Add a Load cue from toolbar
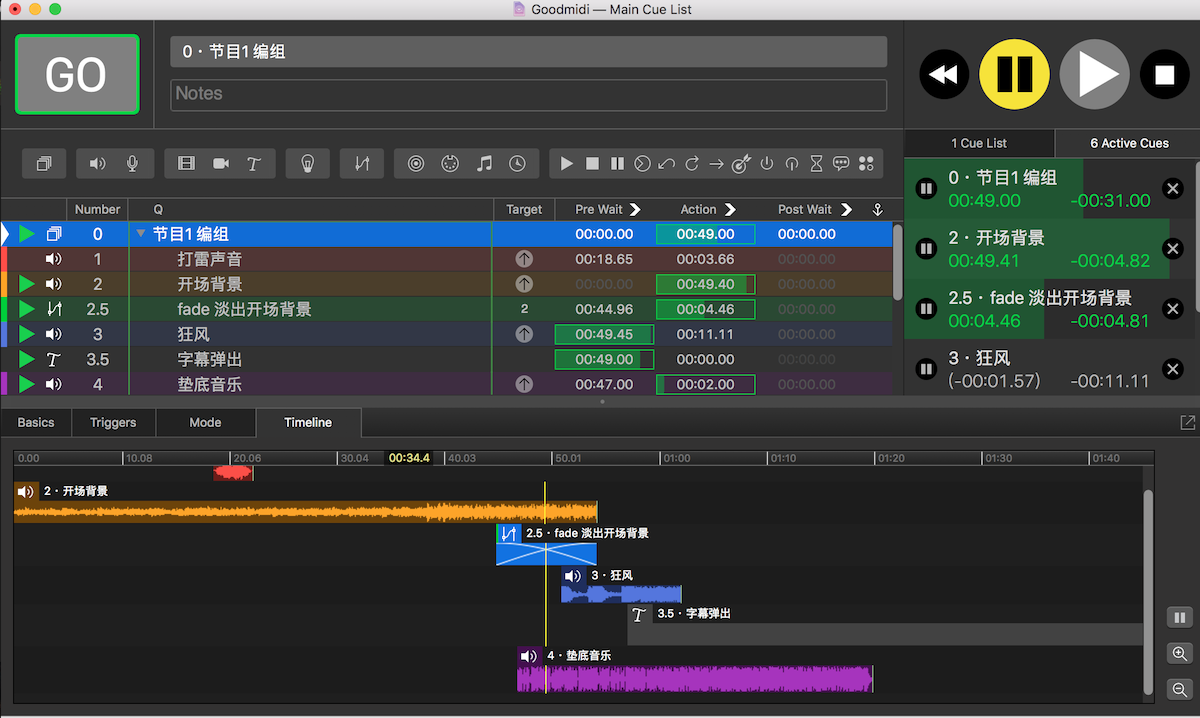1200x718 pixels. pos(642,163)
